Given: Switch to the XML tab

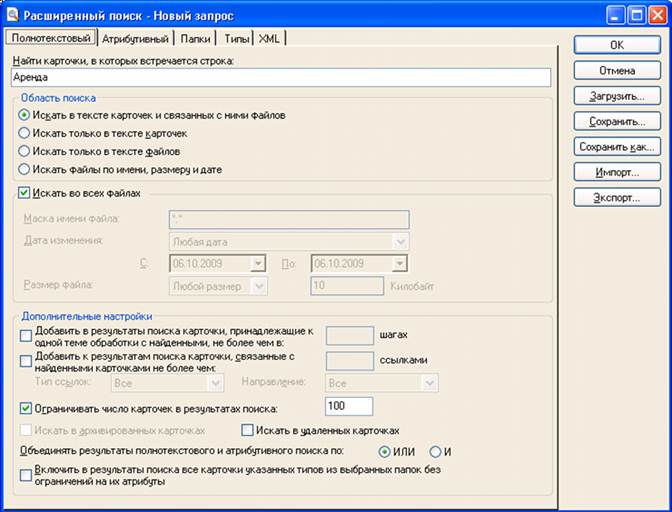Looking at the screenshot, I should [x=270, y=39].
